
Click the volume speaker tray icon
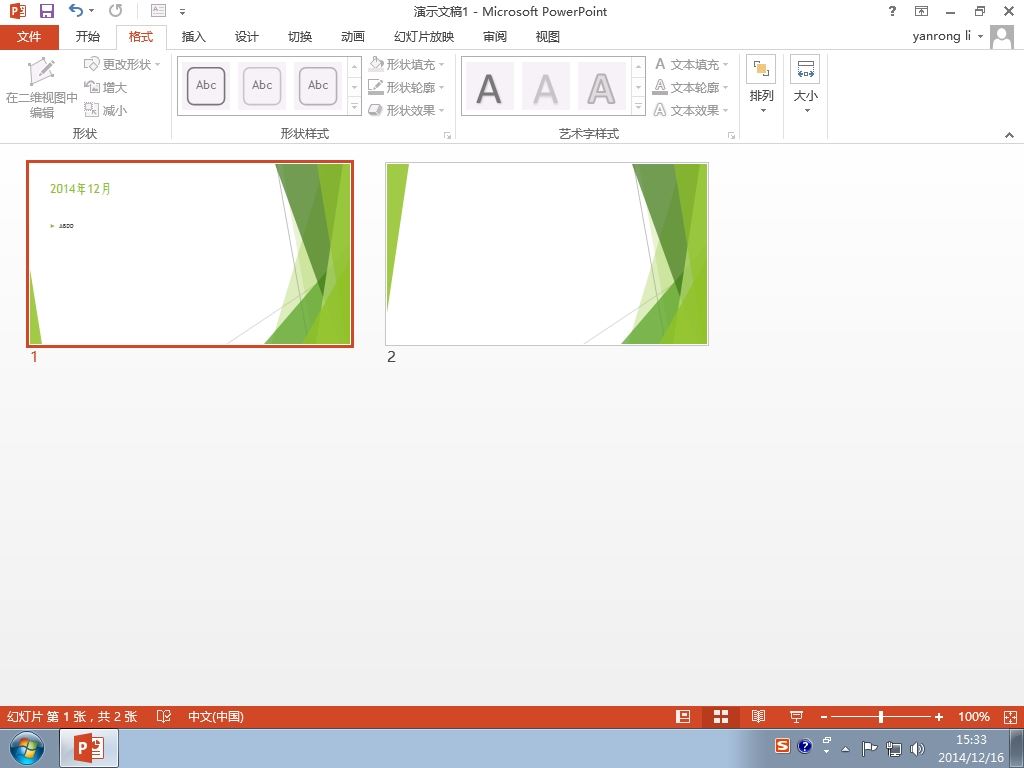(x=917, y=748)
